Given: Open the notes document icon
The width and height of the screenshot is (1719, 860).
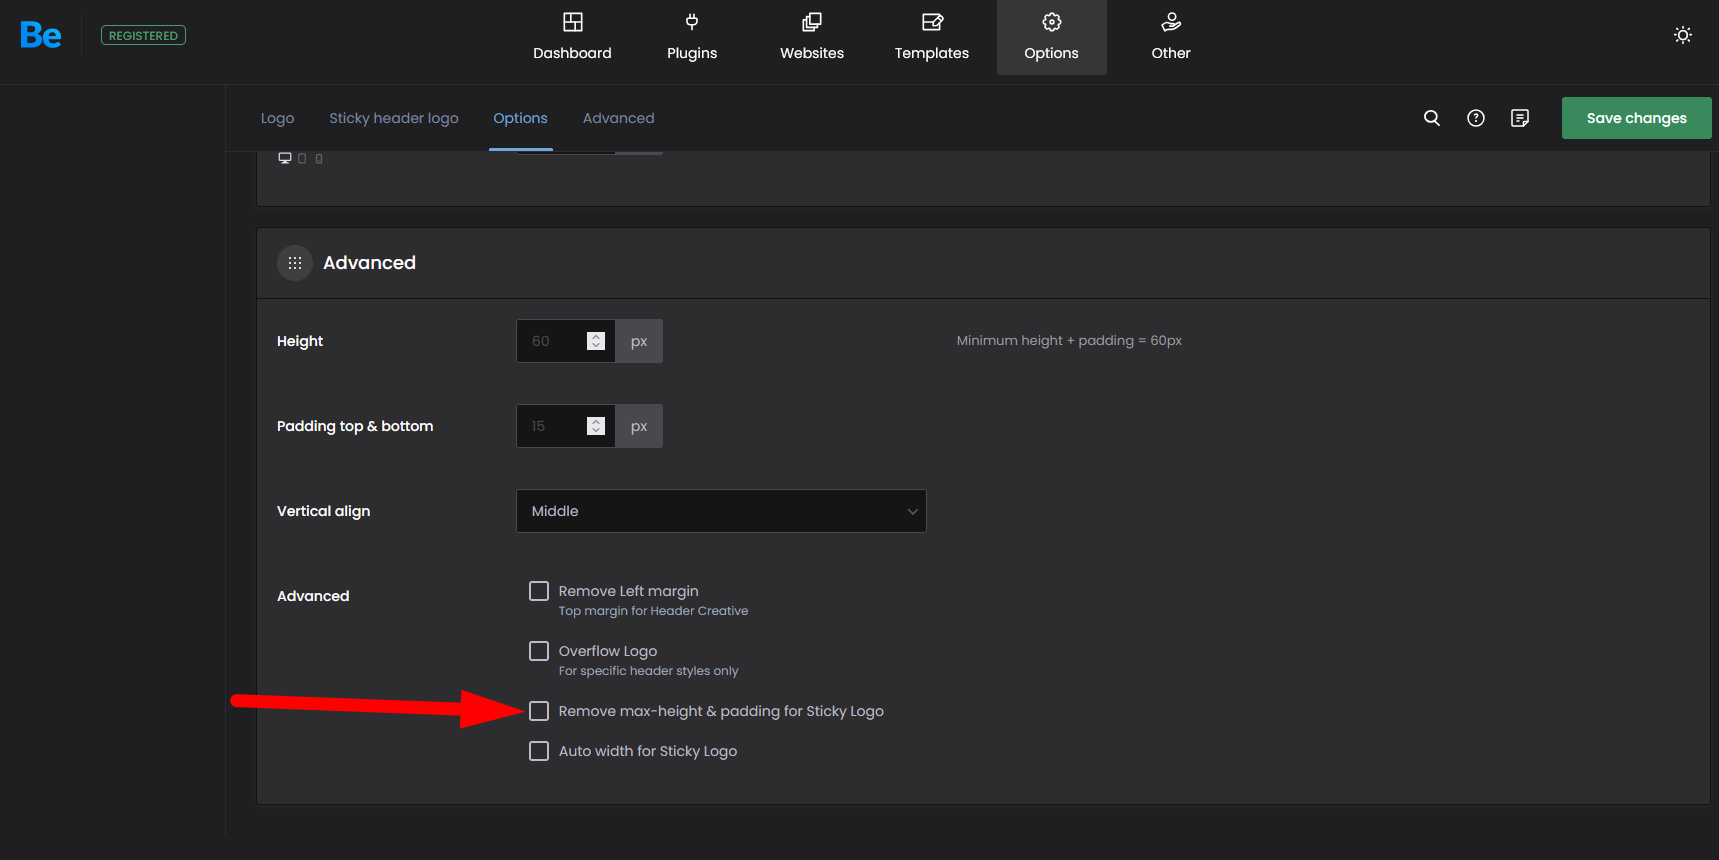Looking at the screenshot, I should coord(1520,118).
